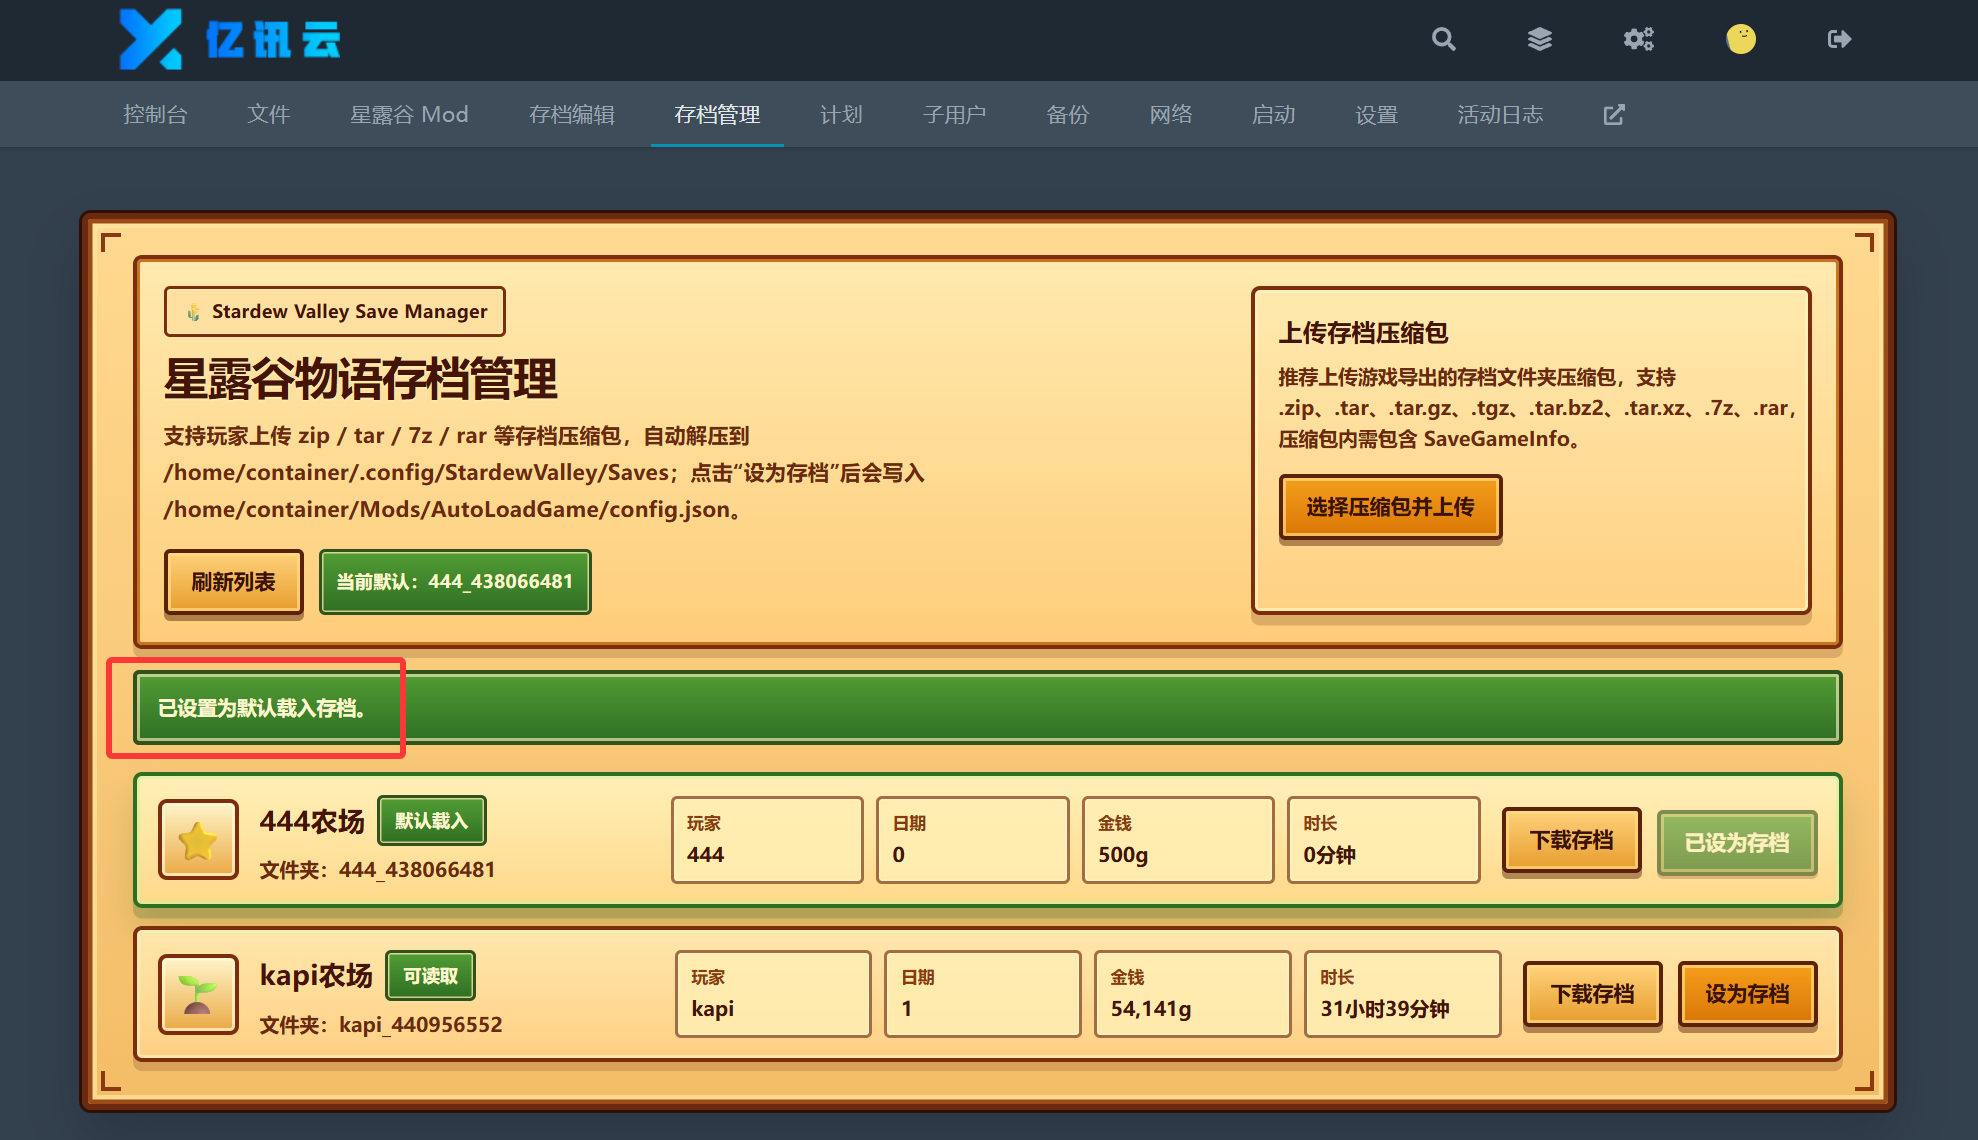Download the kapi农场 save with 下载存档

(1592, 994)
